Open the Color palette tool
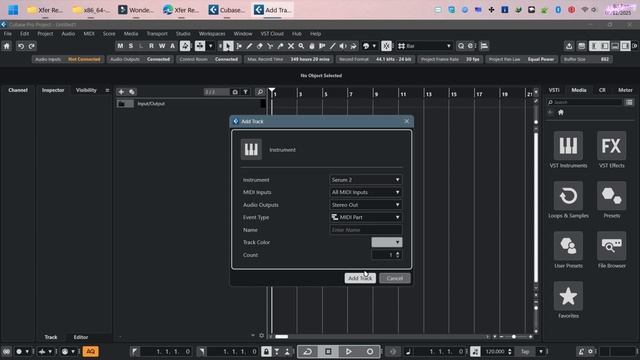Viewport: 640px width, 360px height. click(x=366, y=46)
